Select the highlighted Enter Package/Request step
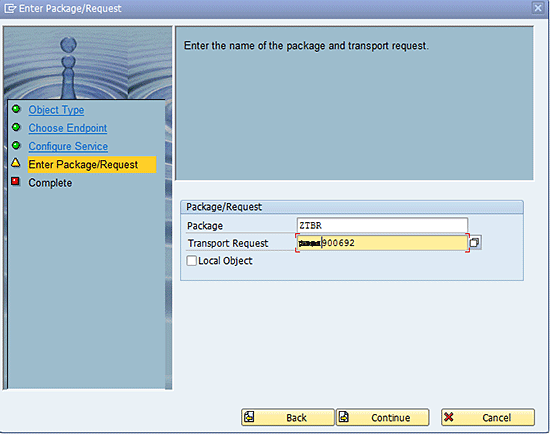This screenshot has width=550, height=434. tap(92, 165)
